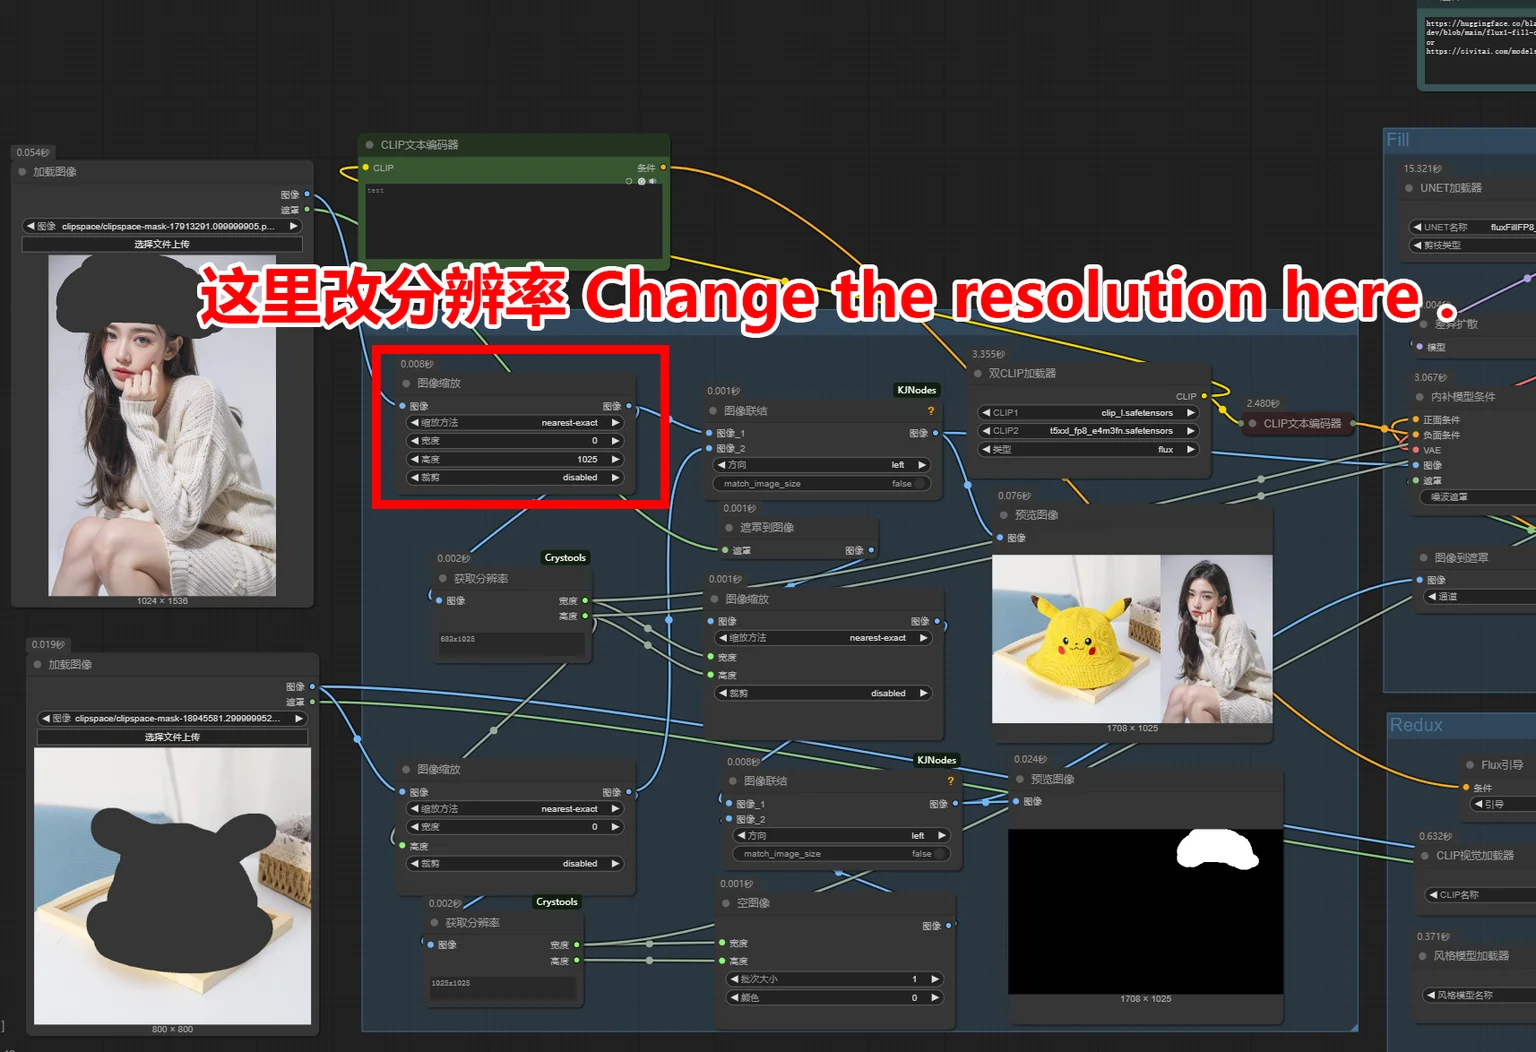This screenshot has width=1536, height=1052.
Task: Collapse the green CLIP文本编码器 node via its dot
Action: [x=369, y=145]
